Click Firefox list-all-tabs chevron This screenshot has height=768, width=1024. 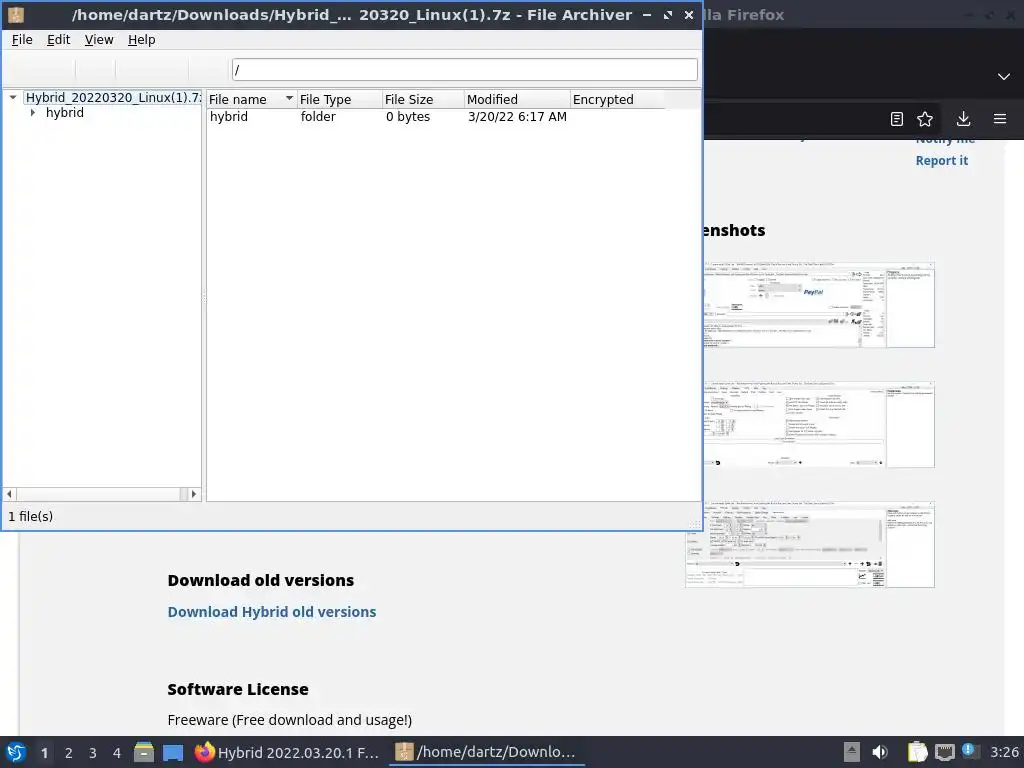point(1004,76)
